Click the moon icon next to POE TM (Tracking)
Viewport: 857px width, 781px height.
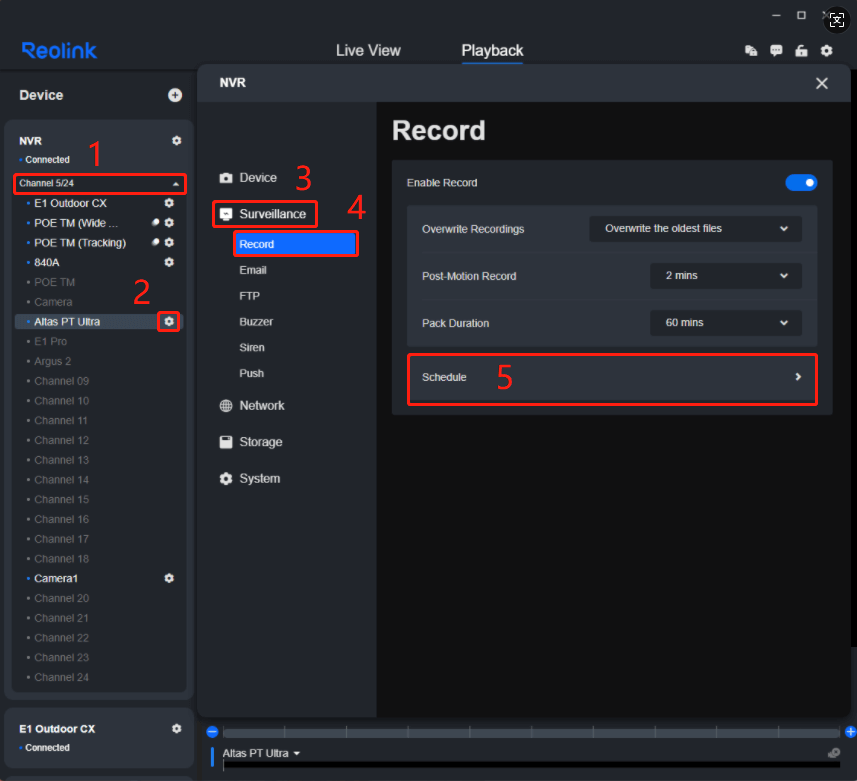click(155, 242)
